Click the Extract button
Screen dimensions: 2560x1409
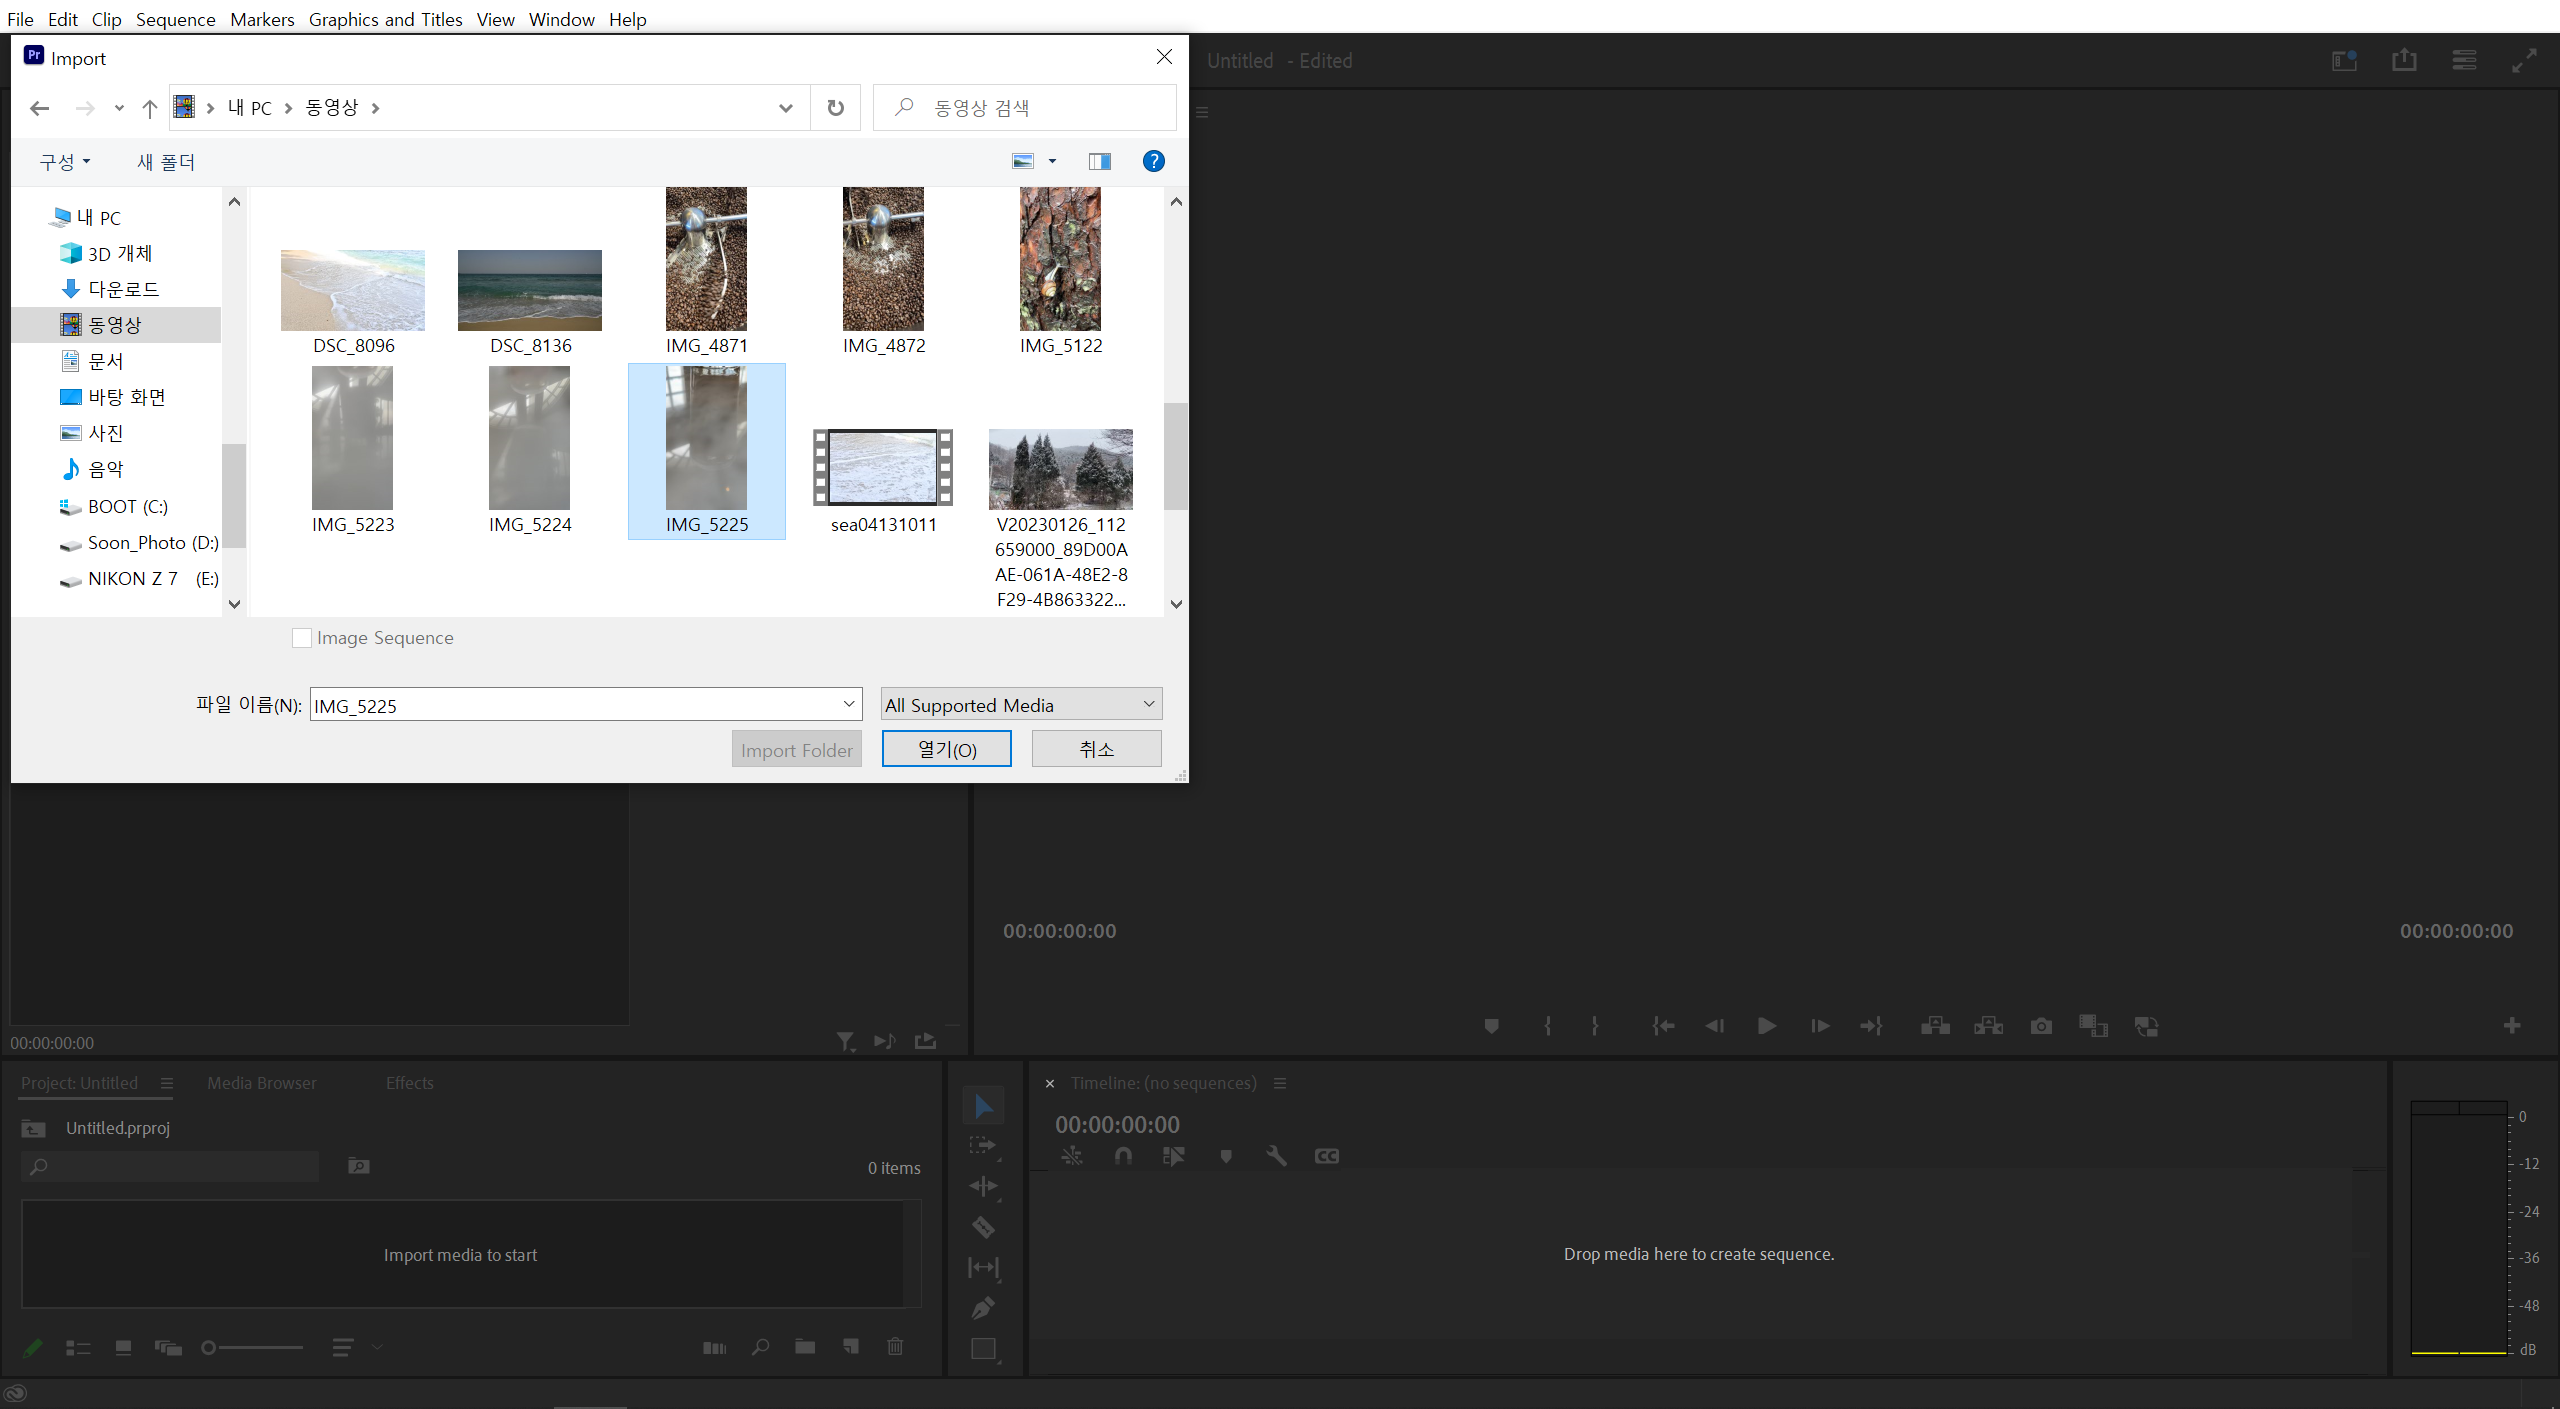coord(1988,1026)
